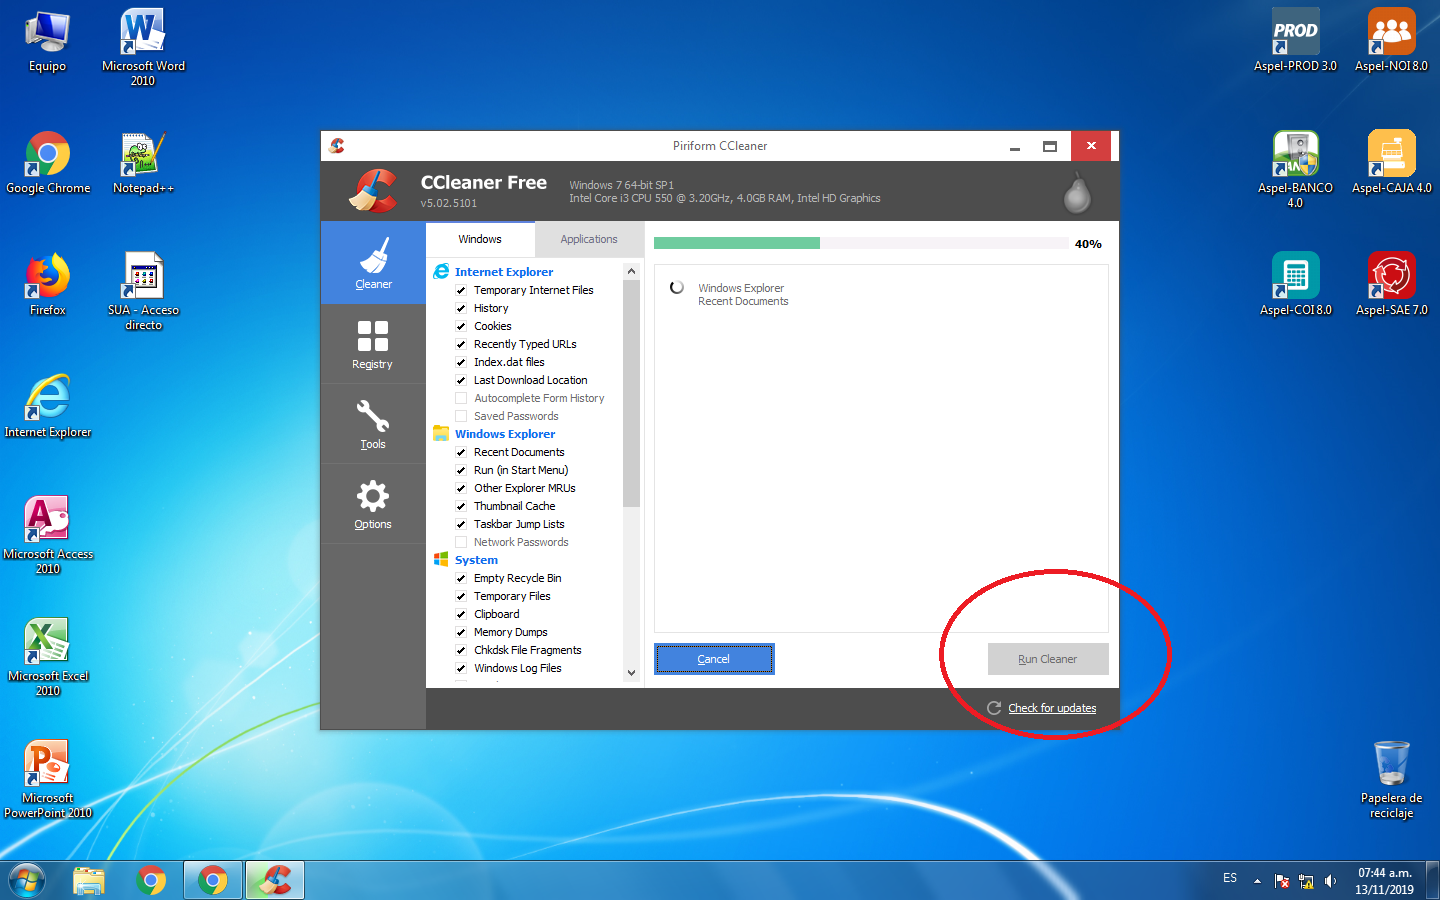Open SUA - Acceso directo shortcut

pyautogui.click(x=143, y=292)
